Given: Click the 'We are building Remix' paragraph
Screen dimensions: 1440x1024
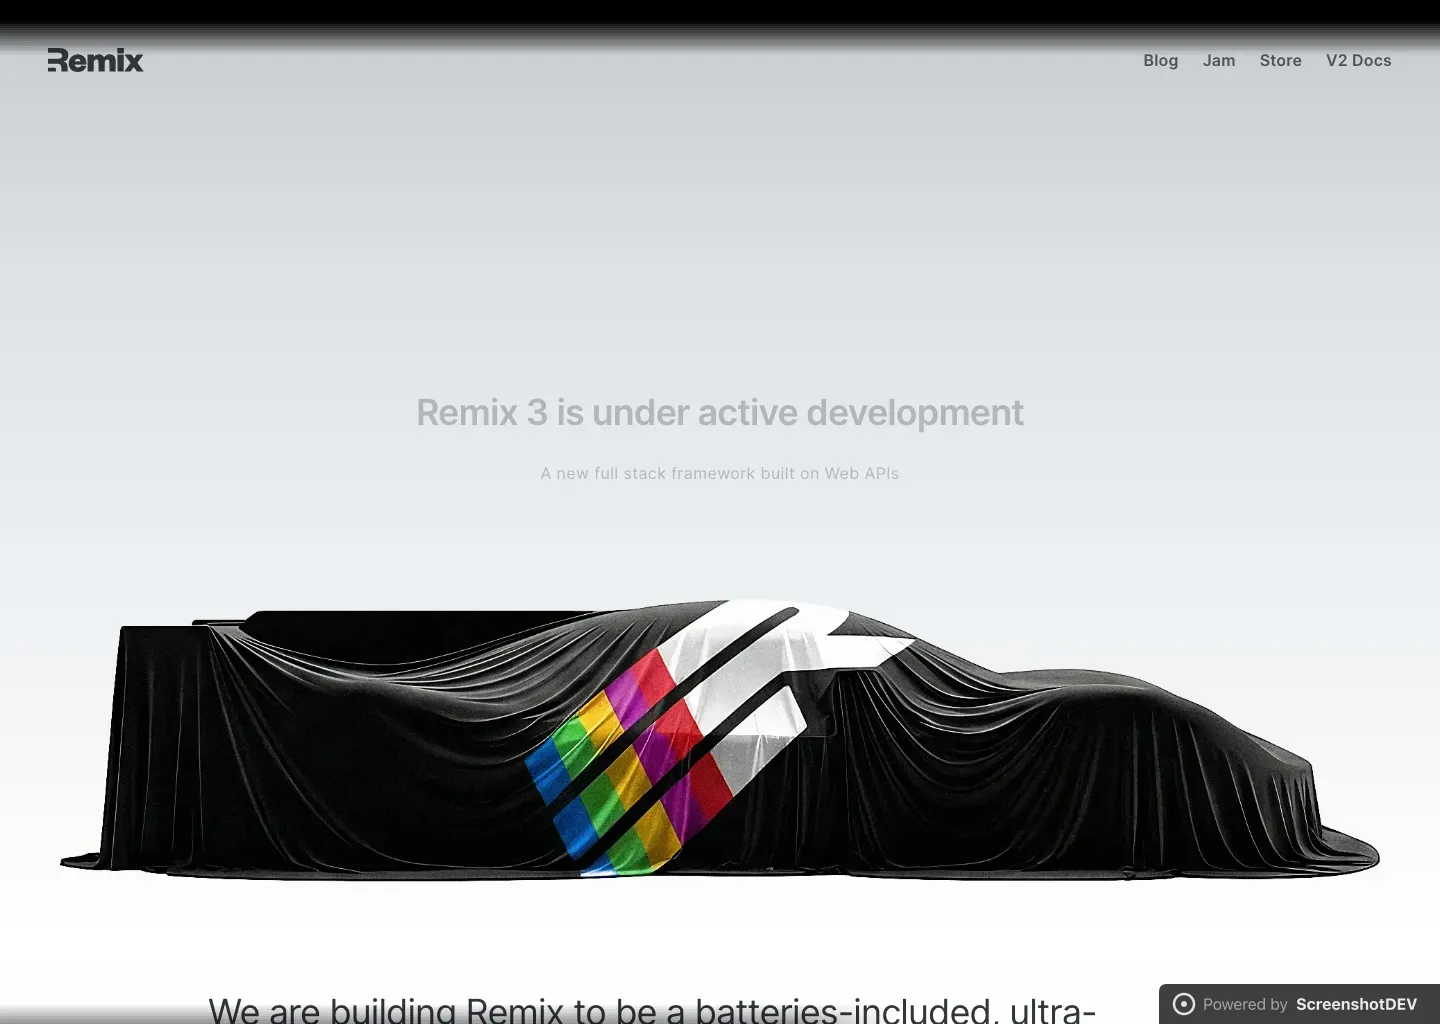Looking at the screenshot, I should (x=652, y=1008).
